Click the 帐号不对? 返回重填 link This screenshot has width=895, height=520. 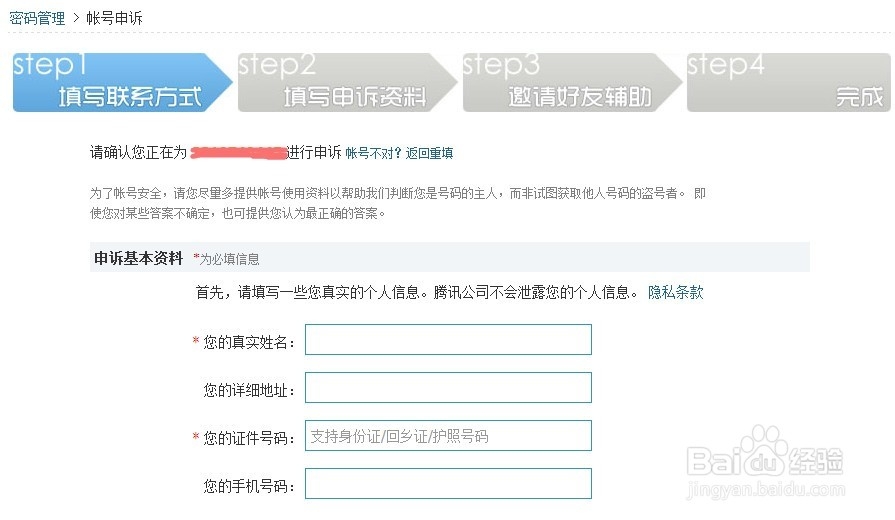pyautogui.click(x=399, y=153)
